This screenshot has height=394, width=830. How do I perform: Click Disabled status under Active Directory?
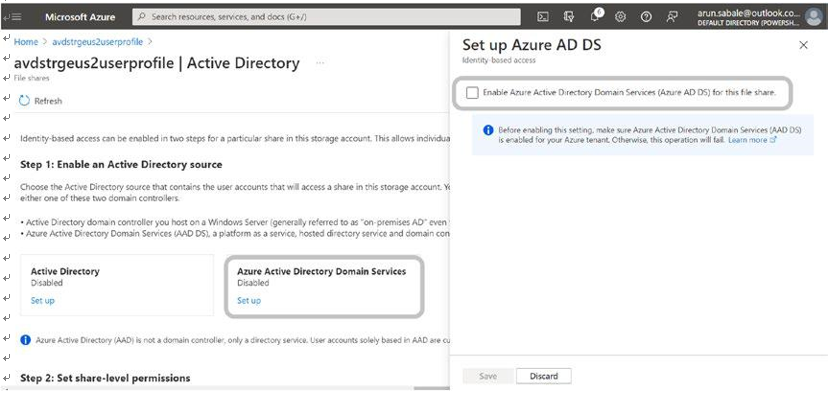click(47, 283)
